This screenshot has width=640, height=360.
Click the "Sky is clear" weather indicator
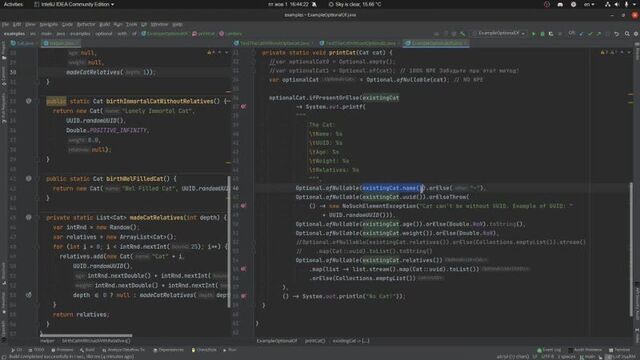(355, 4)
